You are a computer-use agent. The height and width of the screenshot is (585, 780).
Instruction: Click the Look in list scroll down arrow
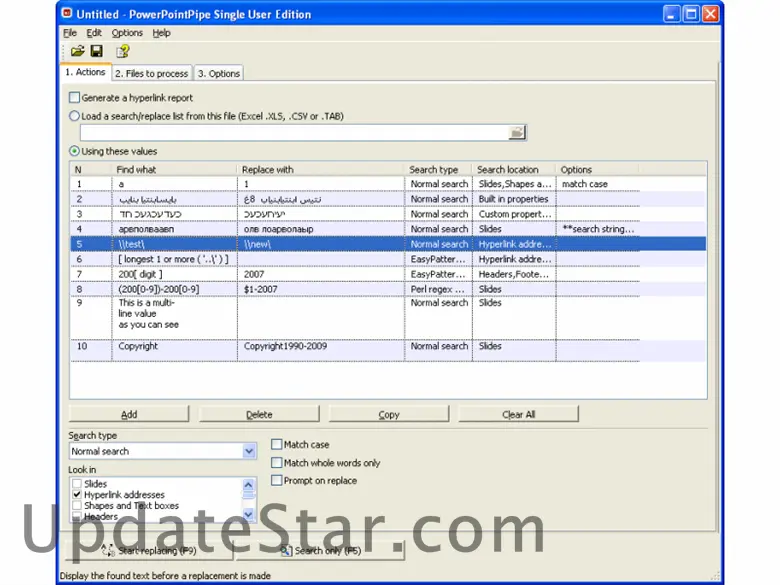coord(248,514)
